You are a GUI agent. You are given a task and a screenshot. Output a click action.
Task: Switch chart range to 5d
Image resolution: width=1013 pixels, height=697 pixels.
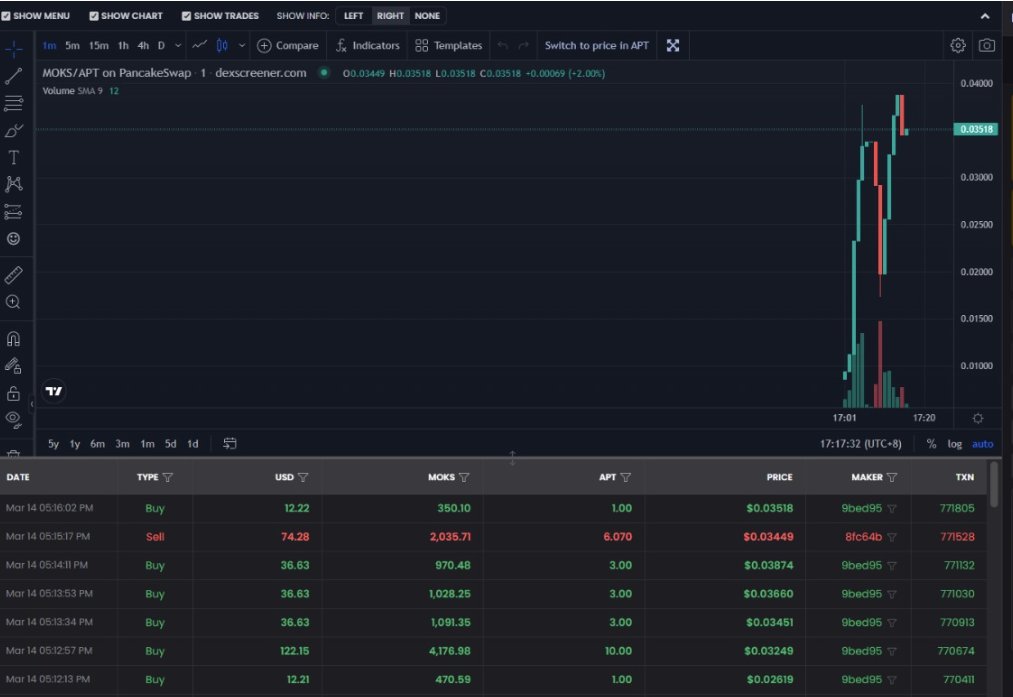pos(170,443)
